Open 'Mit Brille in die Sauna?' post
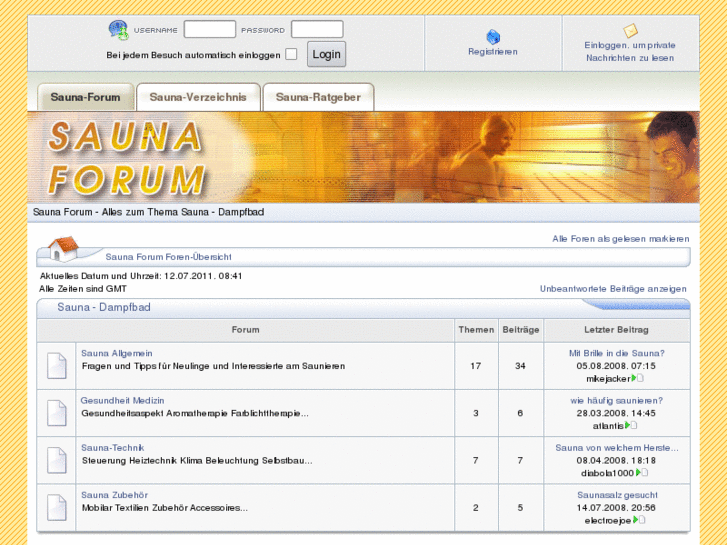This screenshot has height=545, width=727. click(x=616, y=353)
